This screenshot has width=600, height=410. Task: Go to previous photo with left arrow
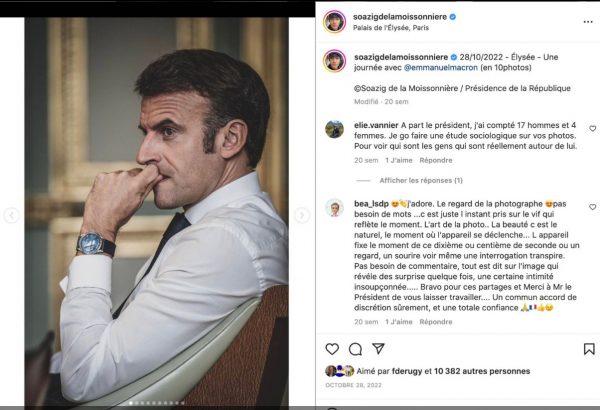point(12,215)
